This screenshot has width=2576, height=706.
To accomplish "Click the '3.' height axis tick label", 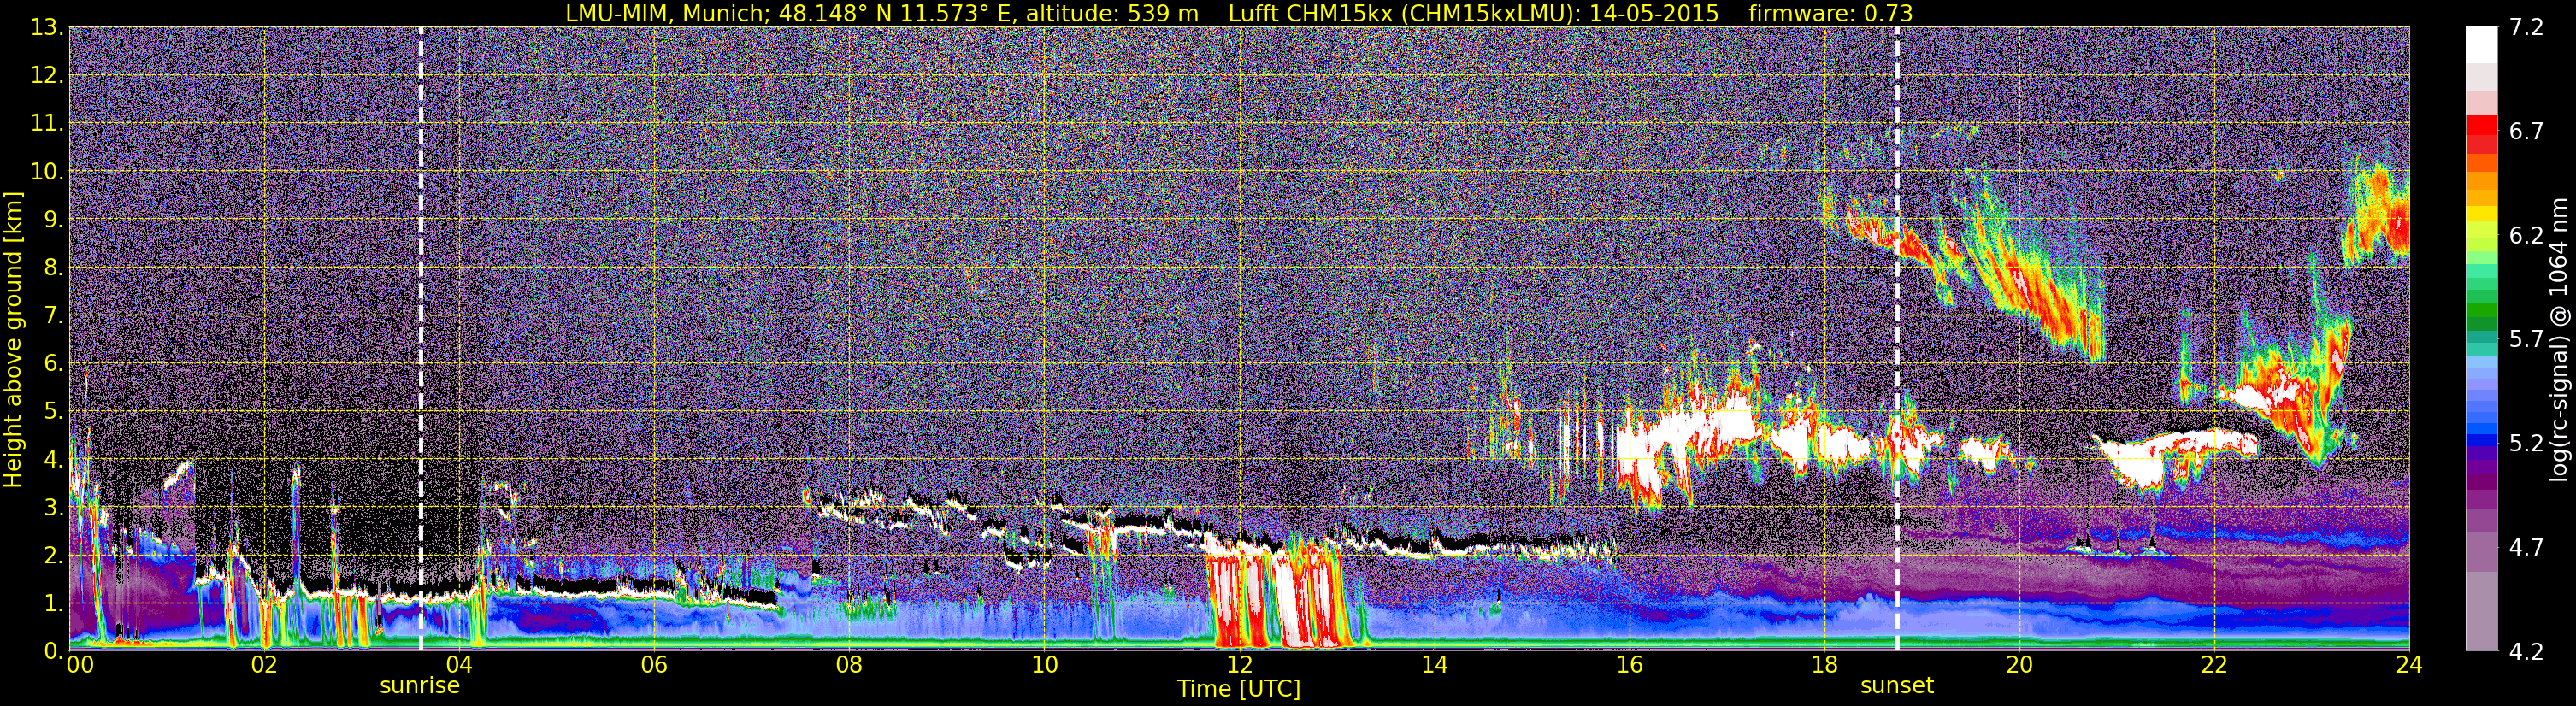I will 54,507.
